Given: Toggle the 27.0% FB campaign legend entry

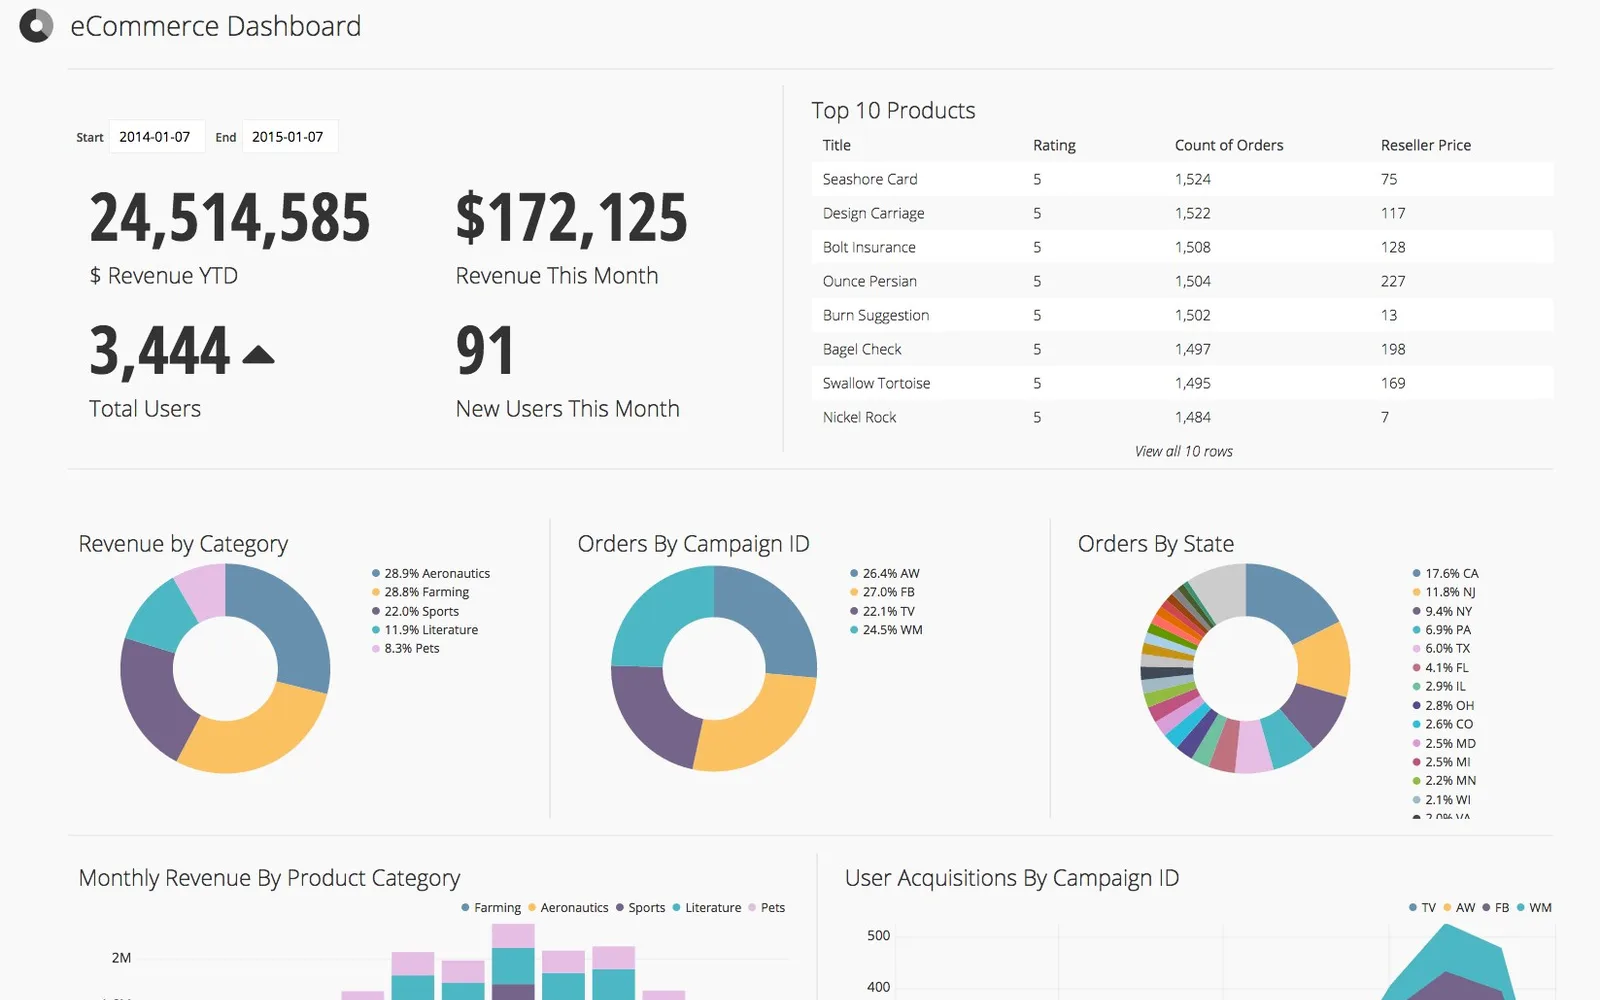Looking at the screenshot, I should tap(882, 592).
